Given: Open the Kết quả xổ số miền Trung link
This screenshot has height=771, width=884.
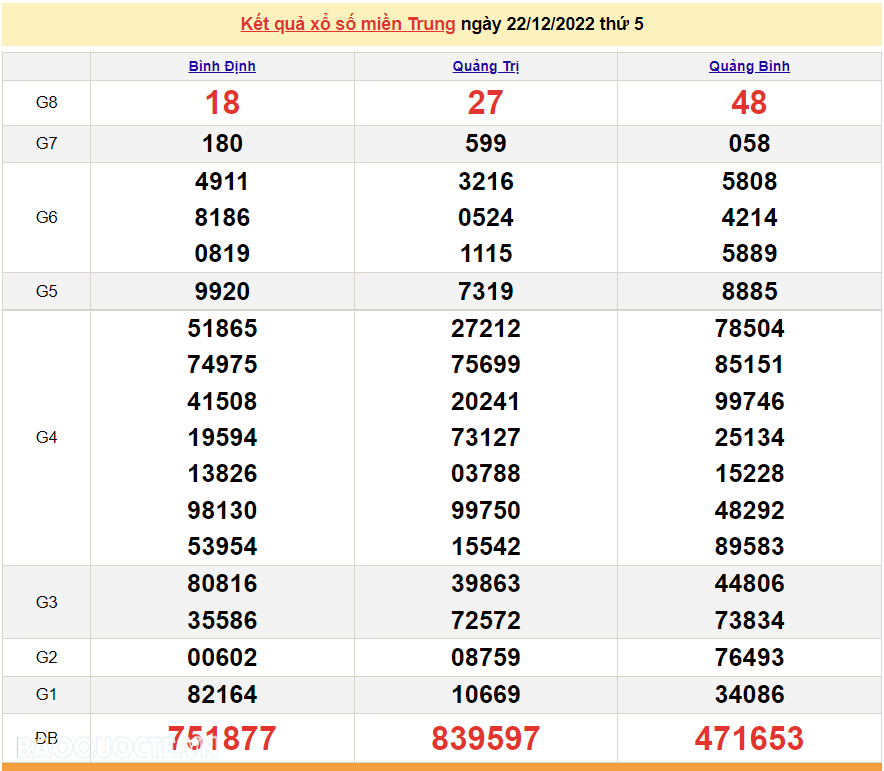Looking at the screenshot, I should point(348,24).
